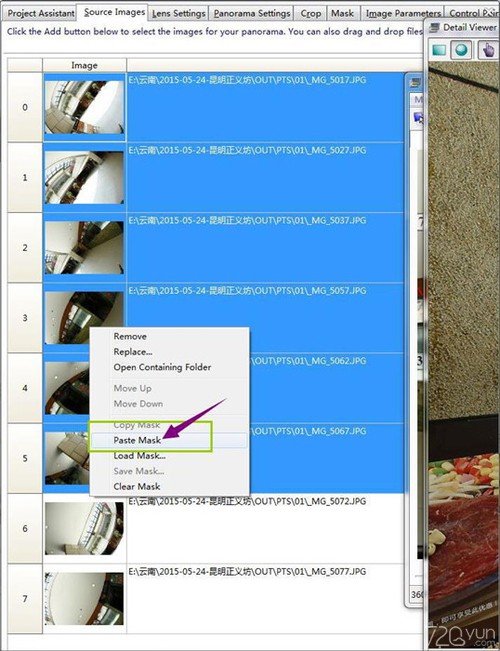
Task: Click the Image column header
Action: pyautogui.click(x=84, y=65)
